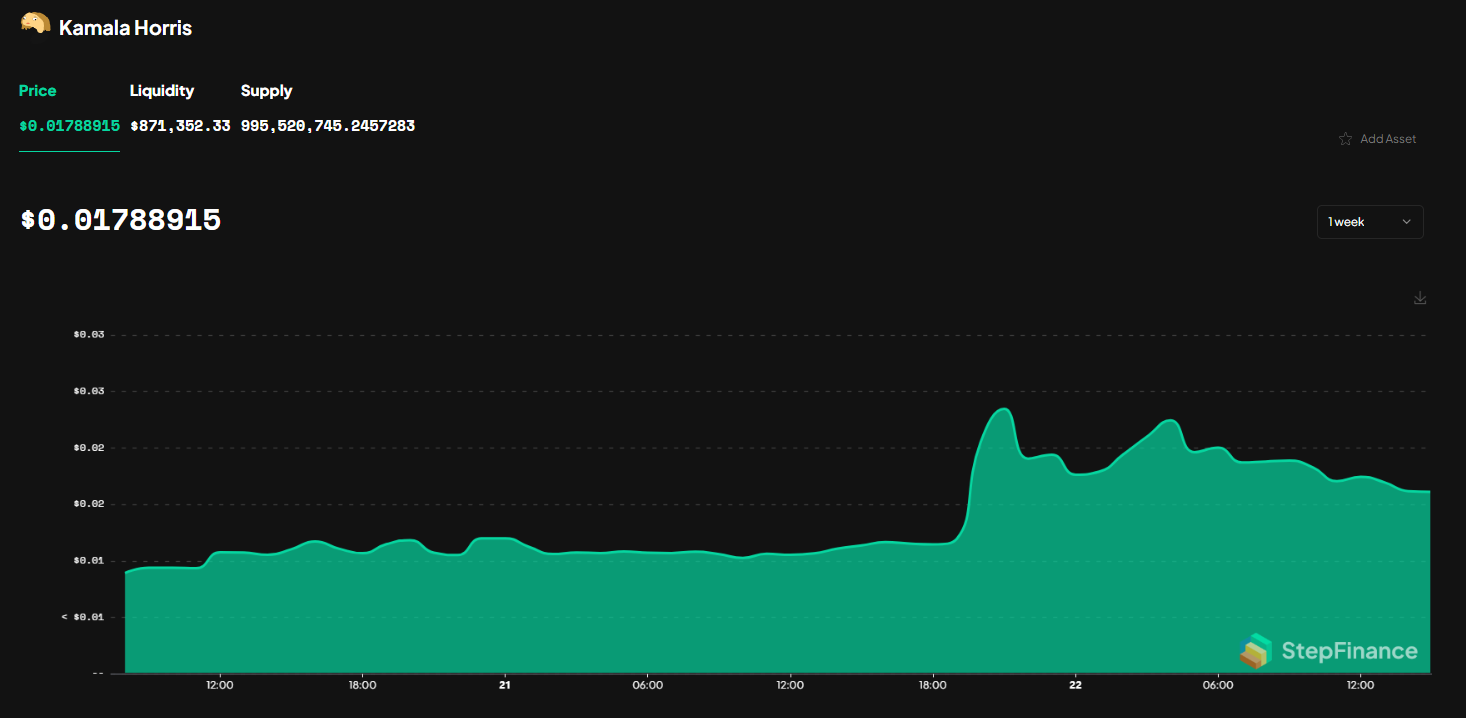Click the StepFinance logo icon
The image size is (1466, 718).
1257,650
